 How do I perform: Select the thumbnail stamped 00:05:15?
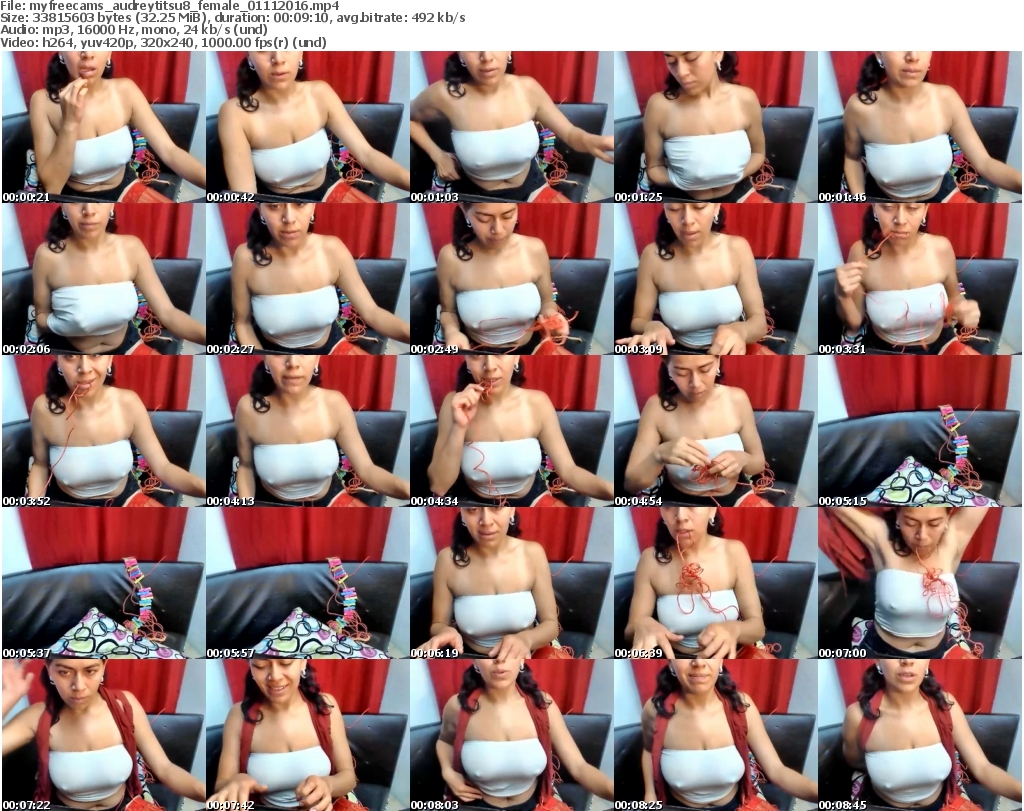[920, 431]
